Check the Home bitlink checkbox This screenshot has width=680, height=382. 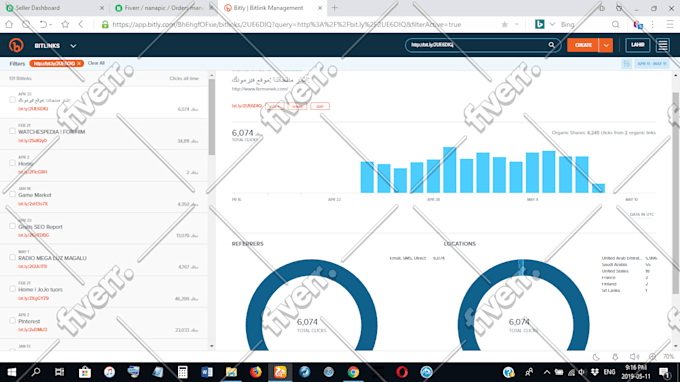(x=12, y=163)
